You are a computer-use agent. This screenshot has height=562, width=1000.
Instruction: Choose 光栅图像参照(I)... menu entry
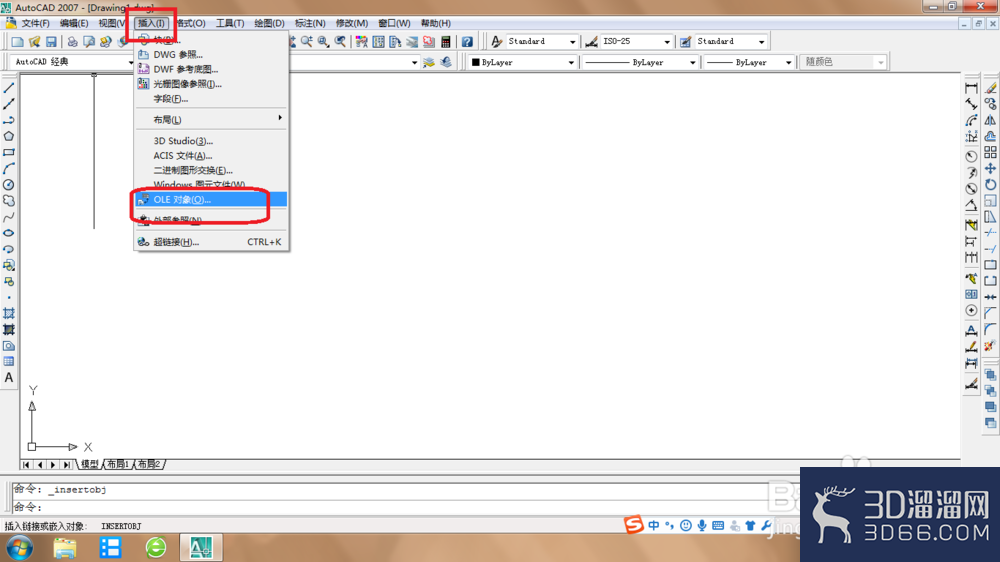point(211,84)
